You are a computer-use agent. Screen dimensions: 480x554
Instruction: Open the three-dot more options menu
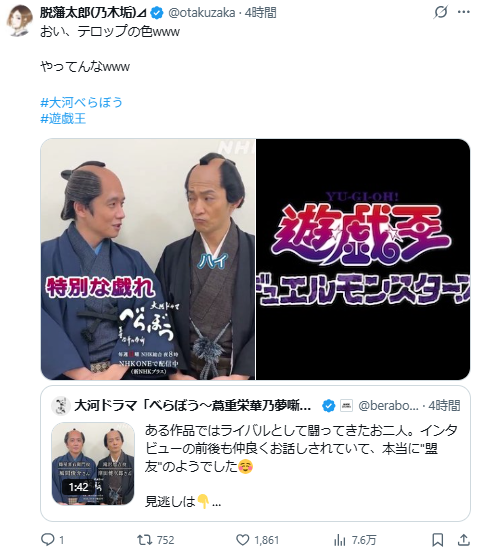click(x=464, y=12)
